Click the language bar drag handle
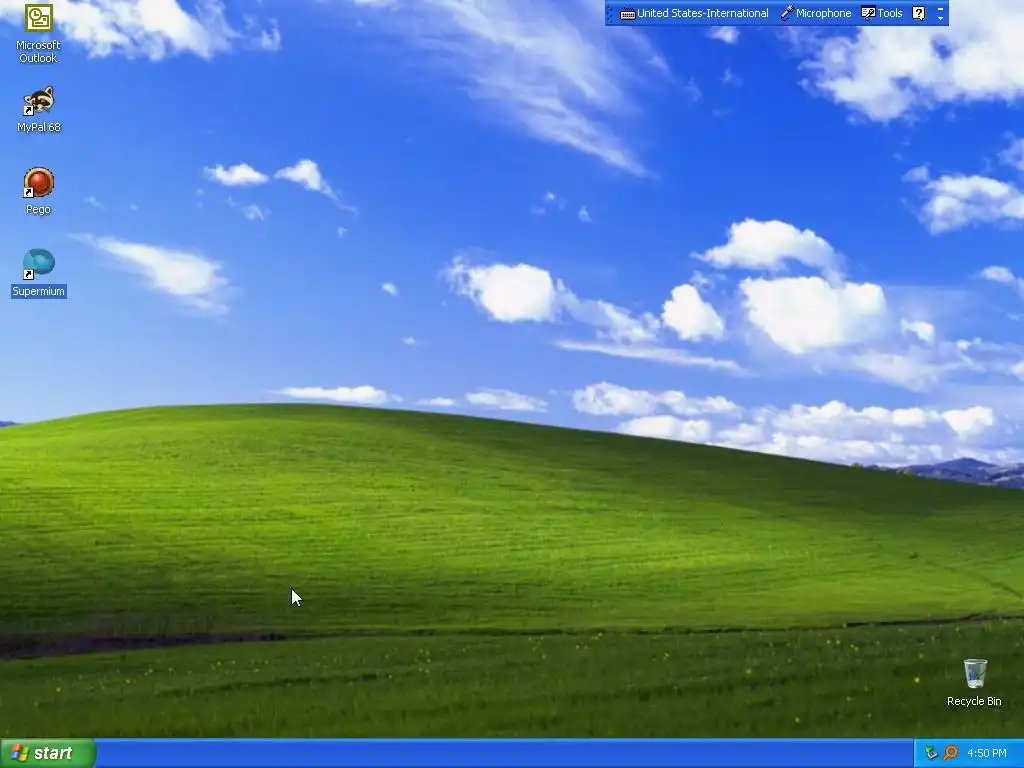 (x=610, y=13)
